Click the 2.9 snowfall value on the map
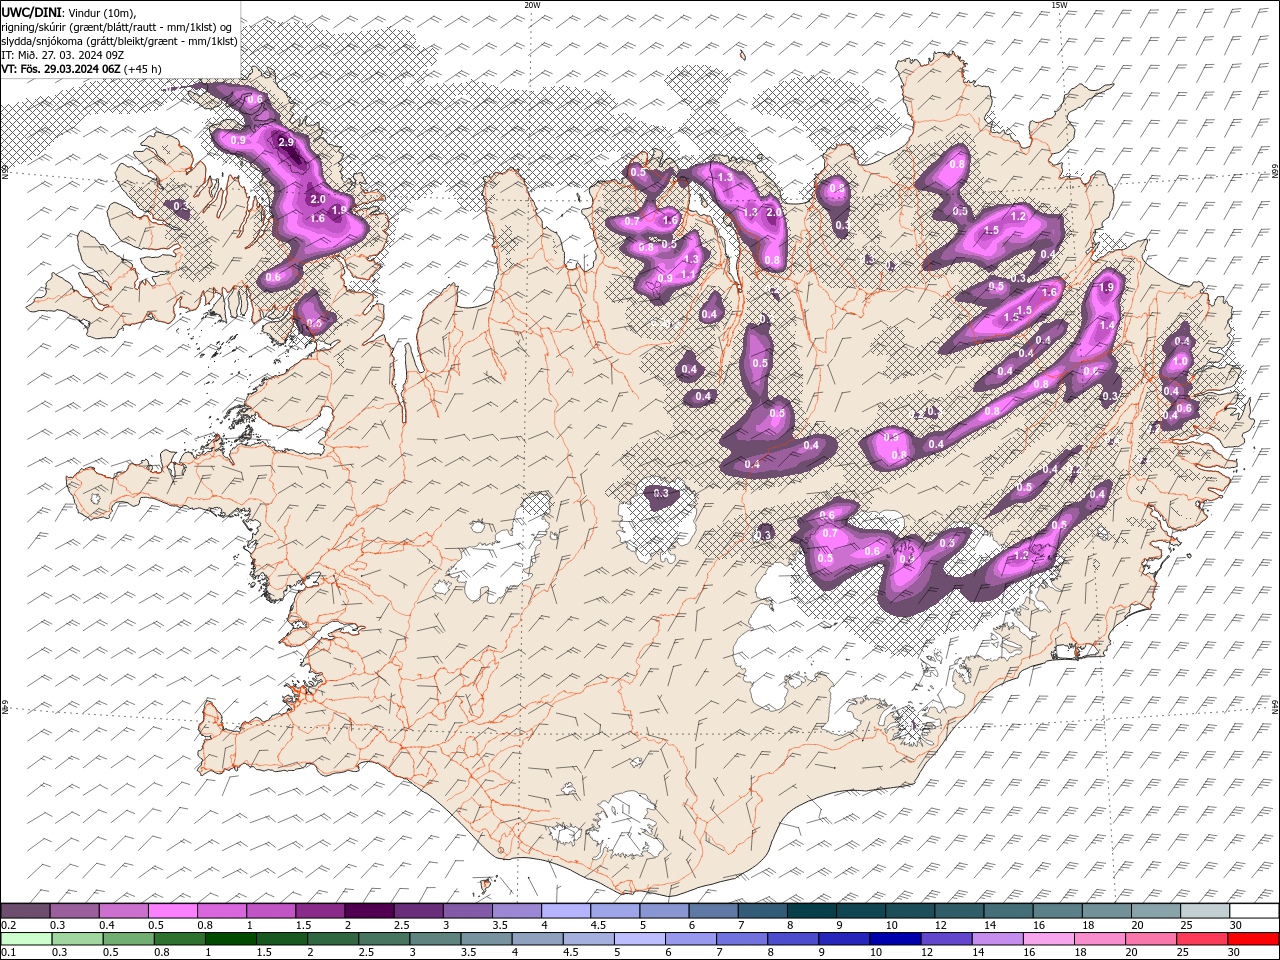The image size is (1280, 960). [286, 143]
